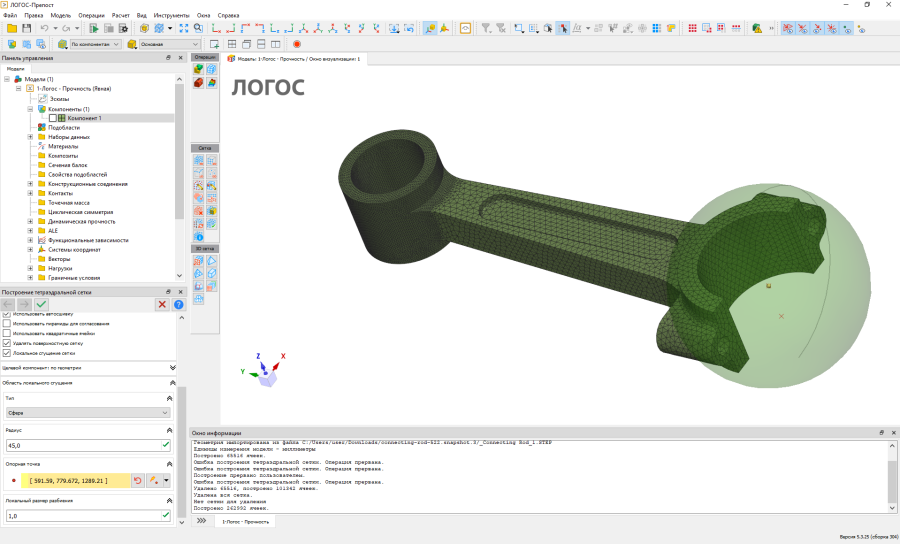Open the Модель menu
900x544 pixels.
click(x=60, y=15)
